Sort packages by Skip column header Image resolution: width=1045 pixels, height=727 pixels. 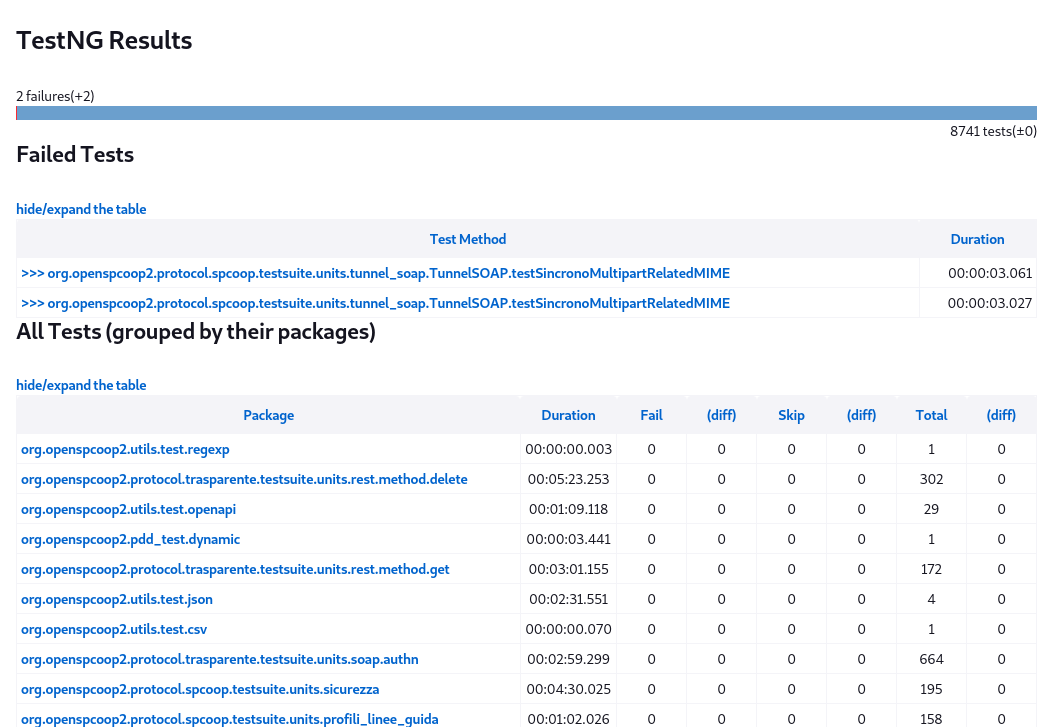pos(791,415)
